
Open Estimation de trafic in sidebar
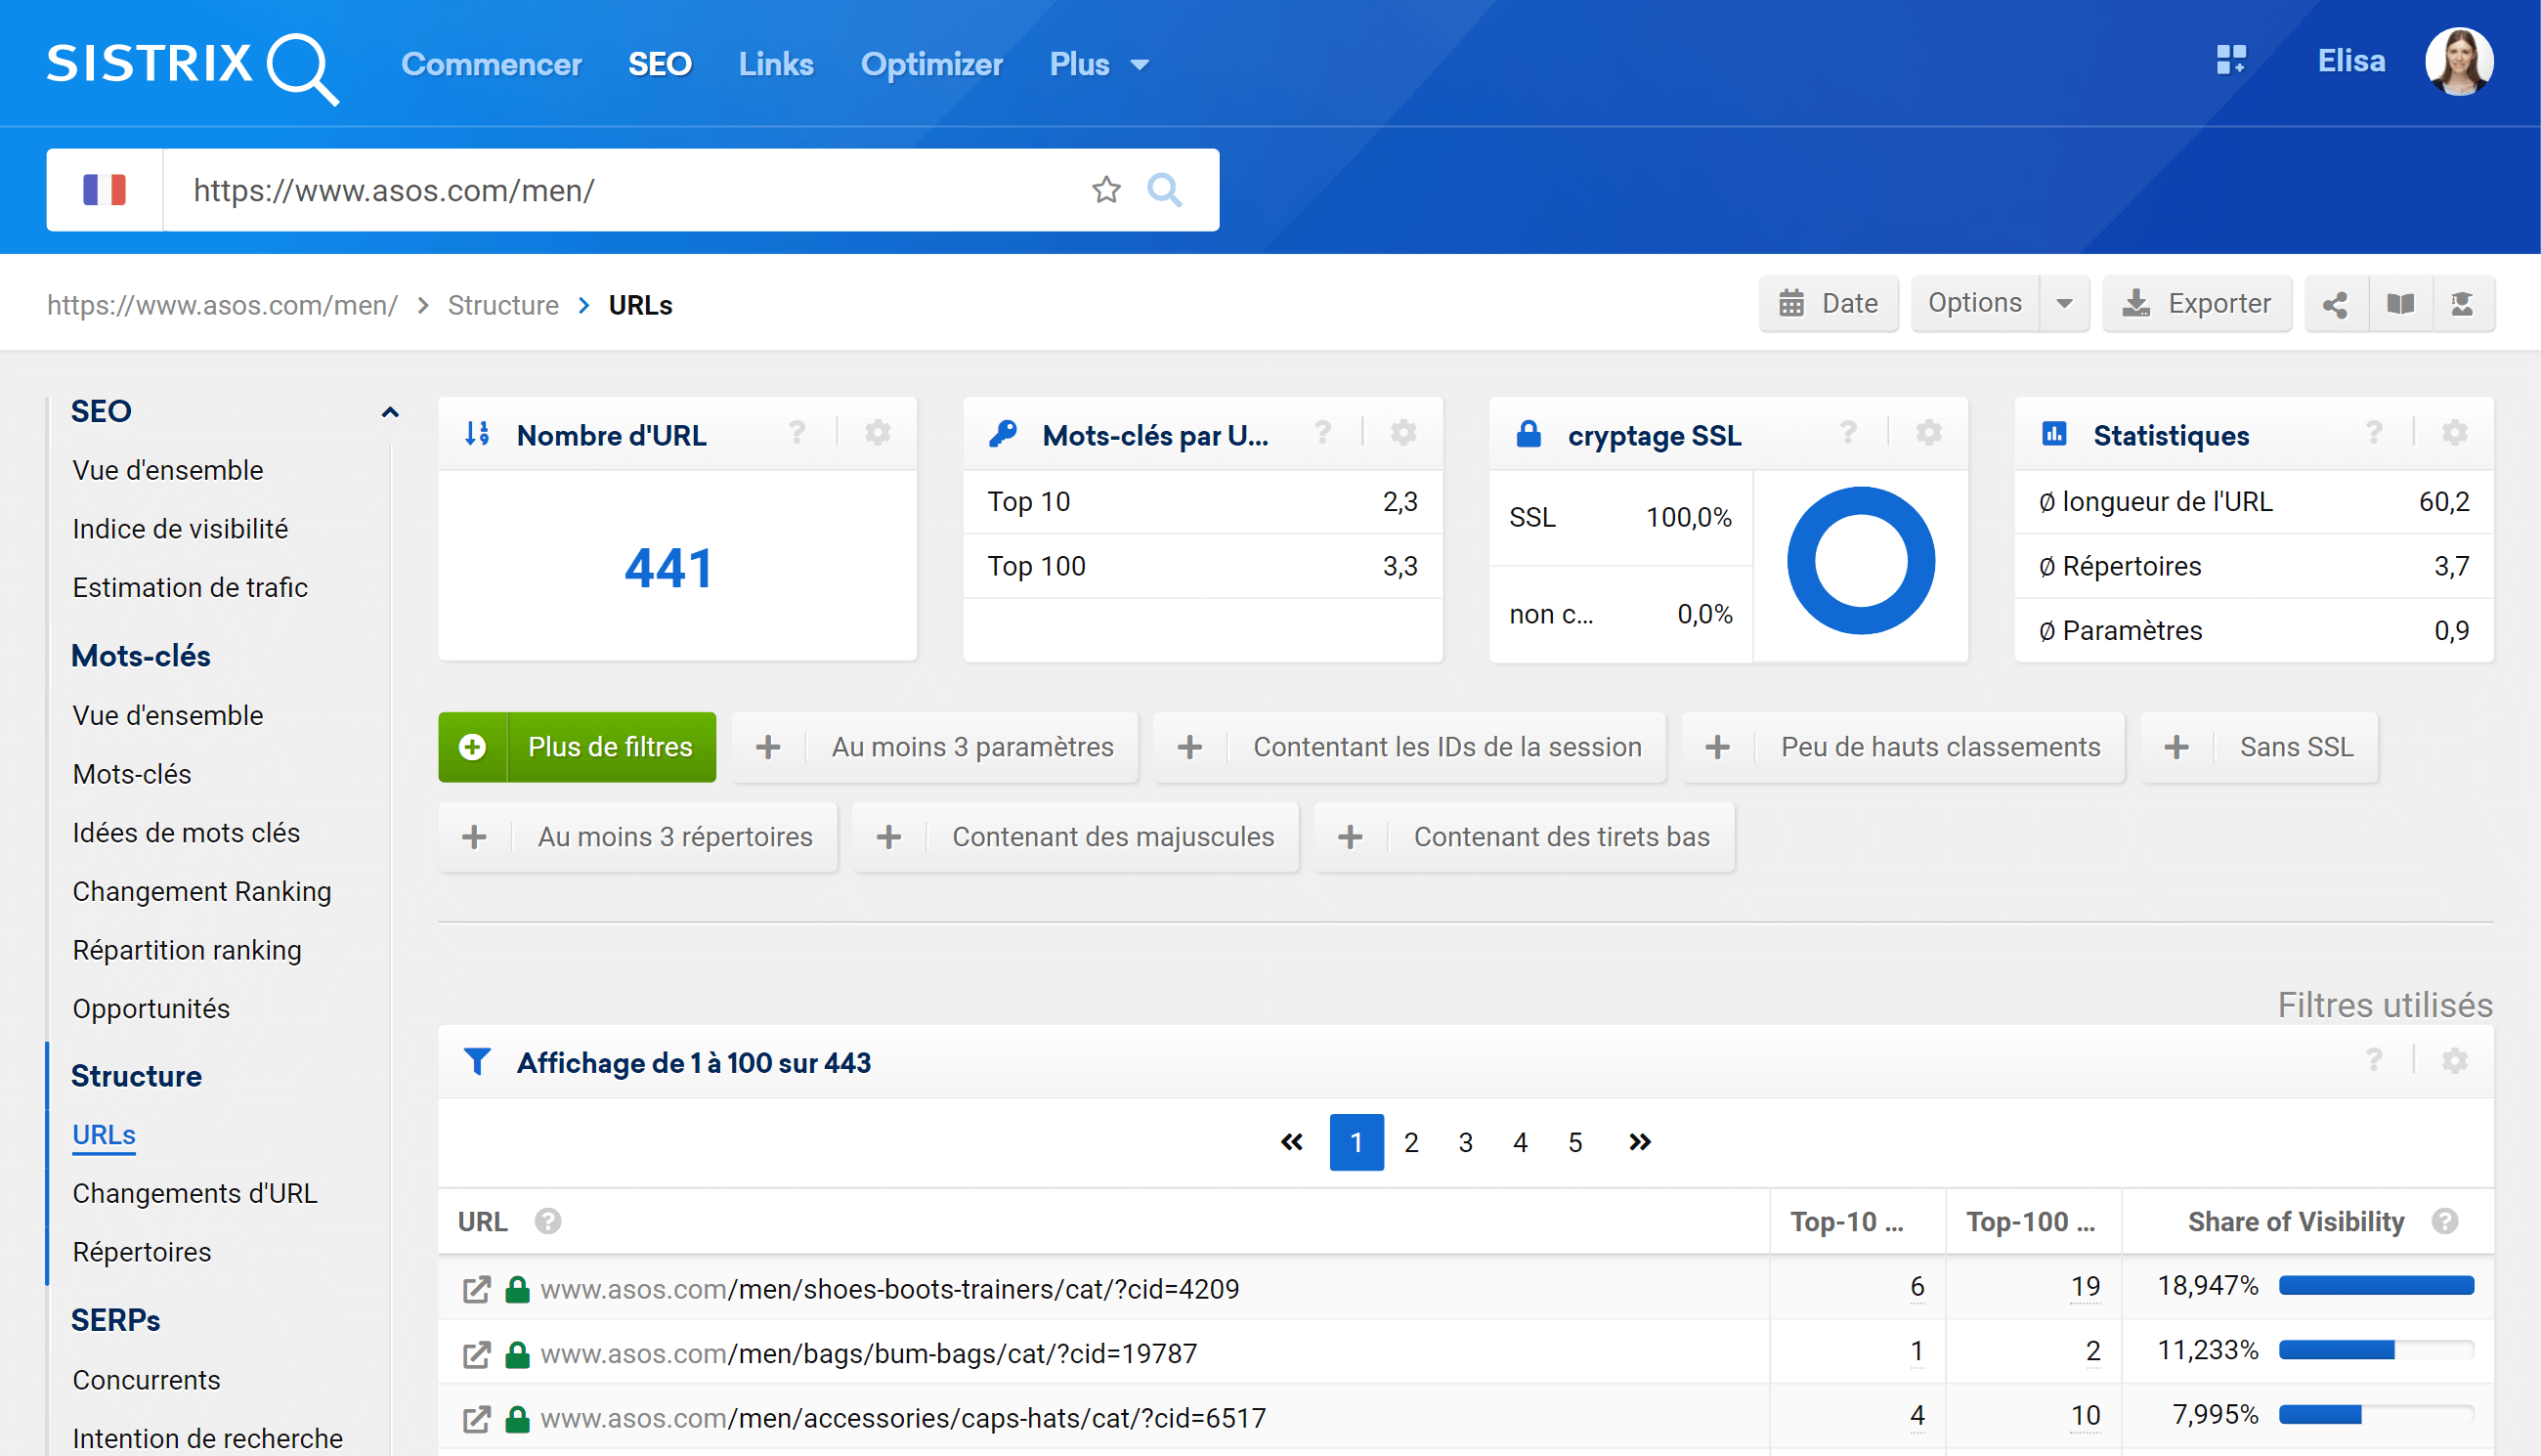click(190, 588)
